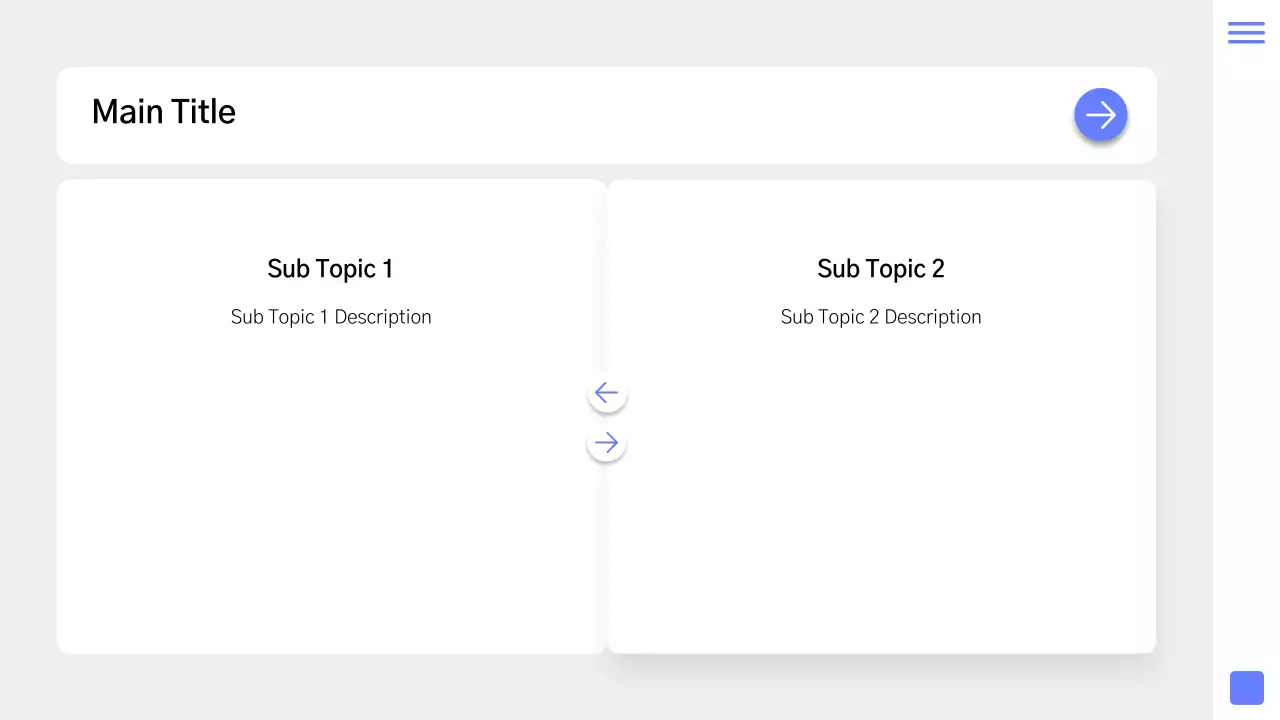
Task: Click the empty middle of the right sidebar
Action: [1246, 360]
